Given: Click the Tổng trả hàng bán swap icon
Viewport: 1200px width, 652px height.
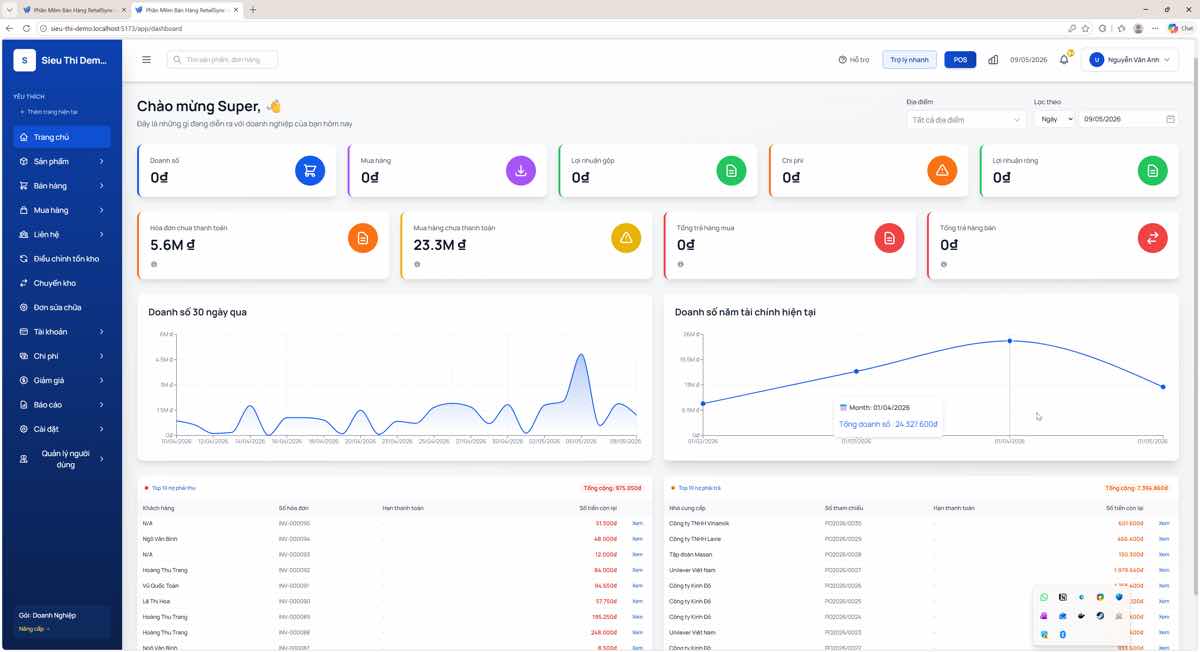Looking at the screenshot, I should (1152, 238).
